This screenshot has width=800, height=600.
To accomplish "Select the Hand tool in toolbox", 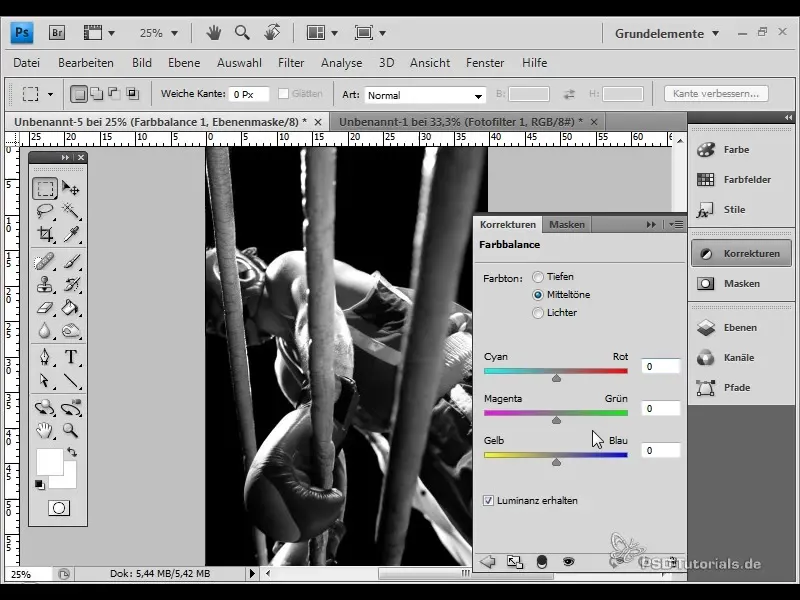I will tap(45, 431).
